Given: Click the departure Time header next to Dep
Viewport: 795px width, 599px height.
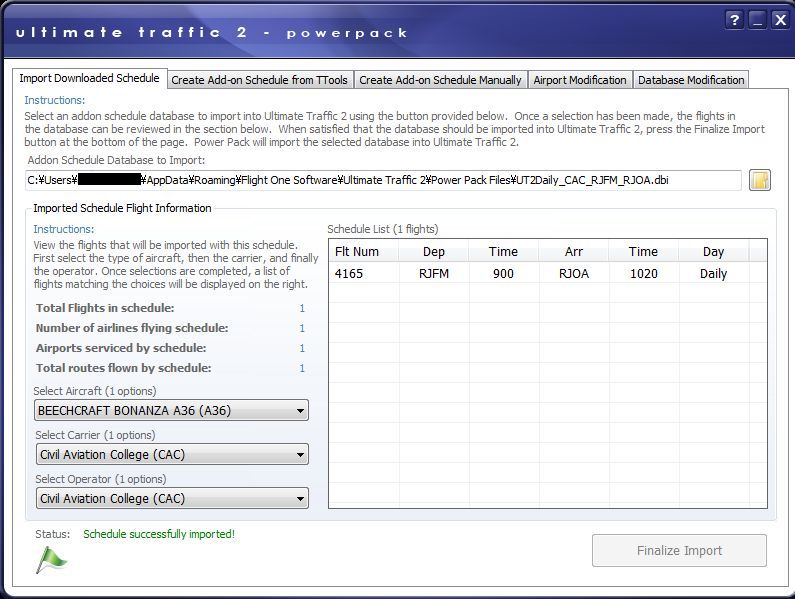Looking at the screenshot, I should (503, 252).
